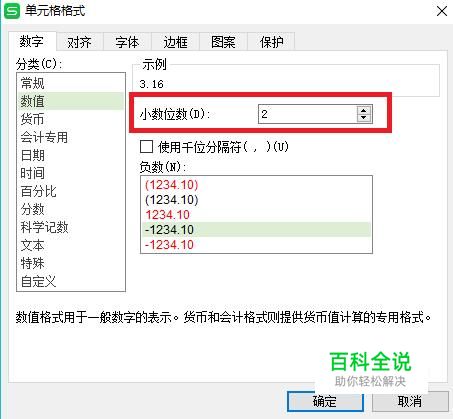Choose 百分比 category
Image resolution: width=453 pixels, height=419 pixels.
71,191
